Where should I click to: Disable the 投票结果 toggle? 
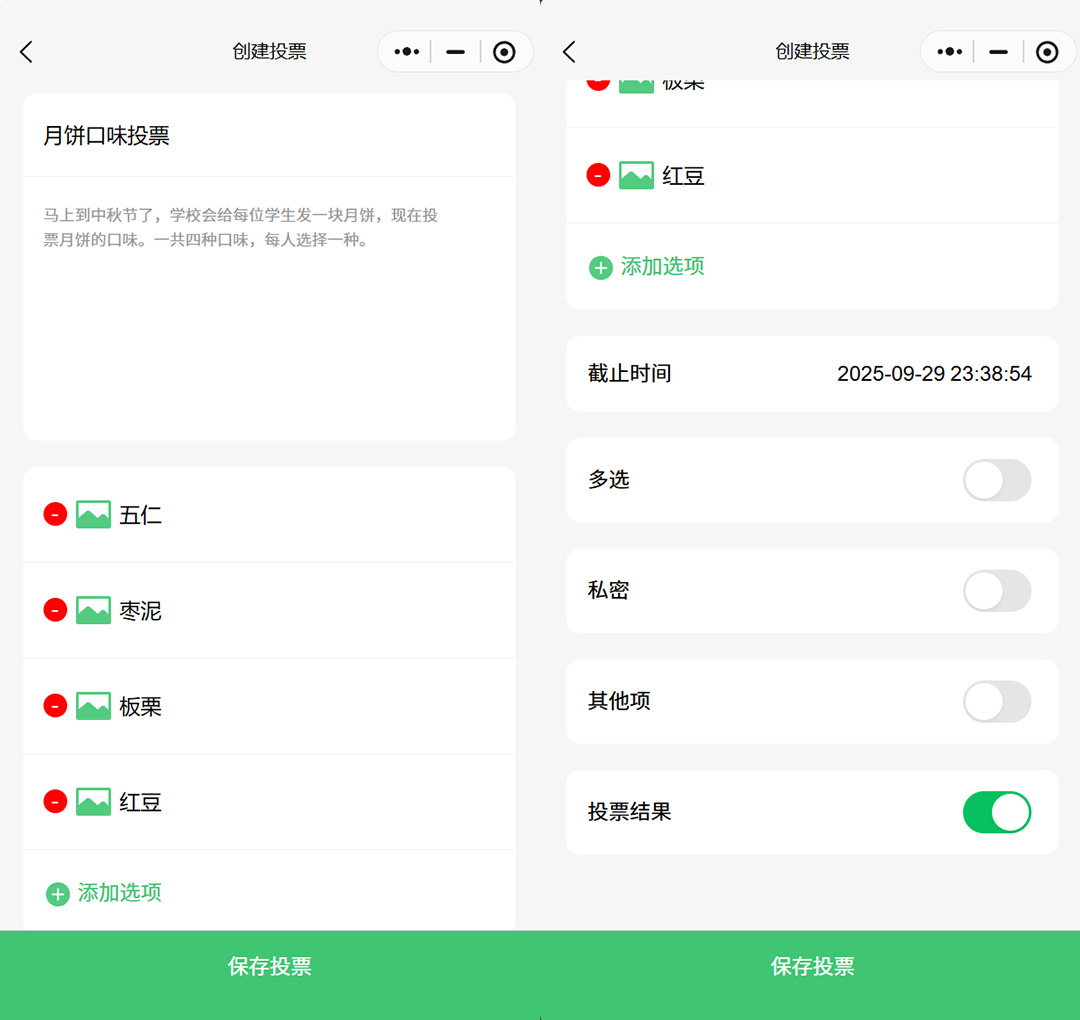coord(996,812)
